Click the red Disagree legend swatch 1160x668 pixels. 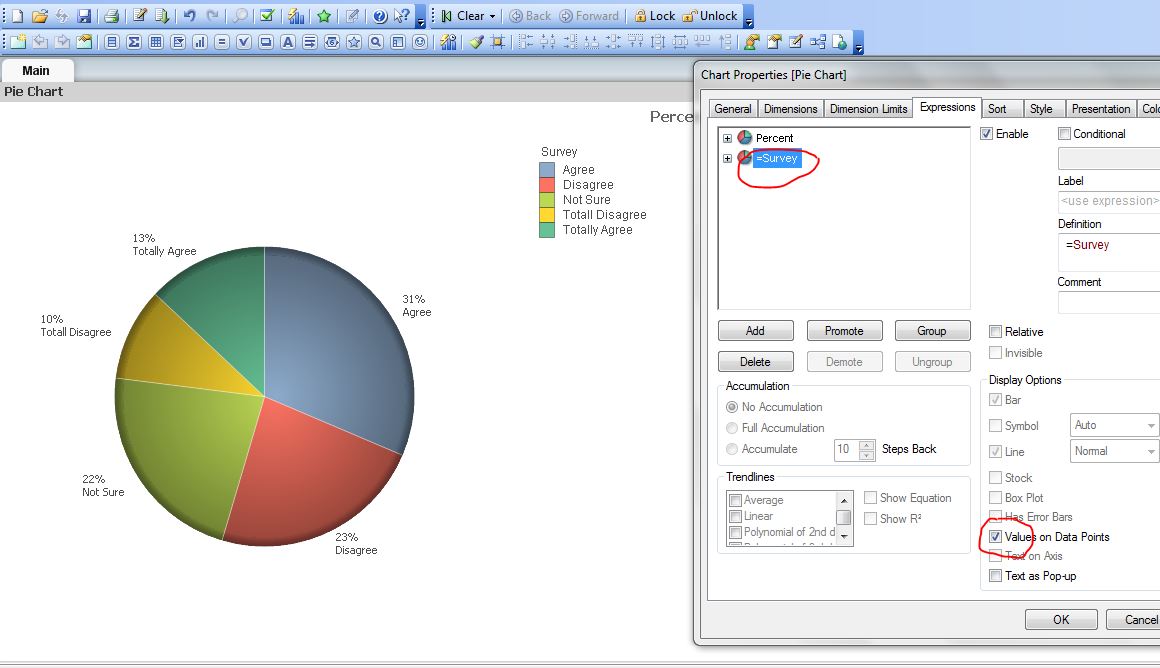tap(547, 185)
